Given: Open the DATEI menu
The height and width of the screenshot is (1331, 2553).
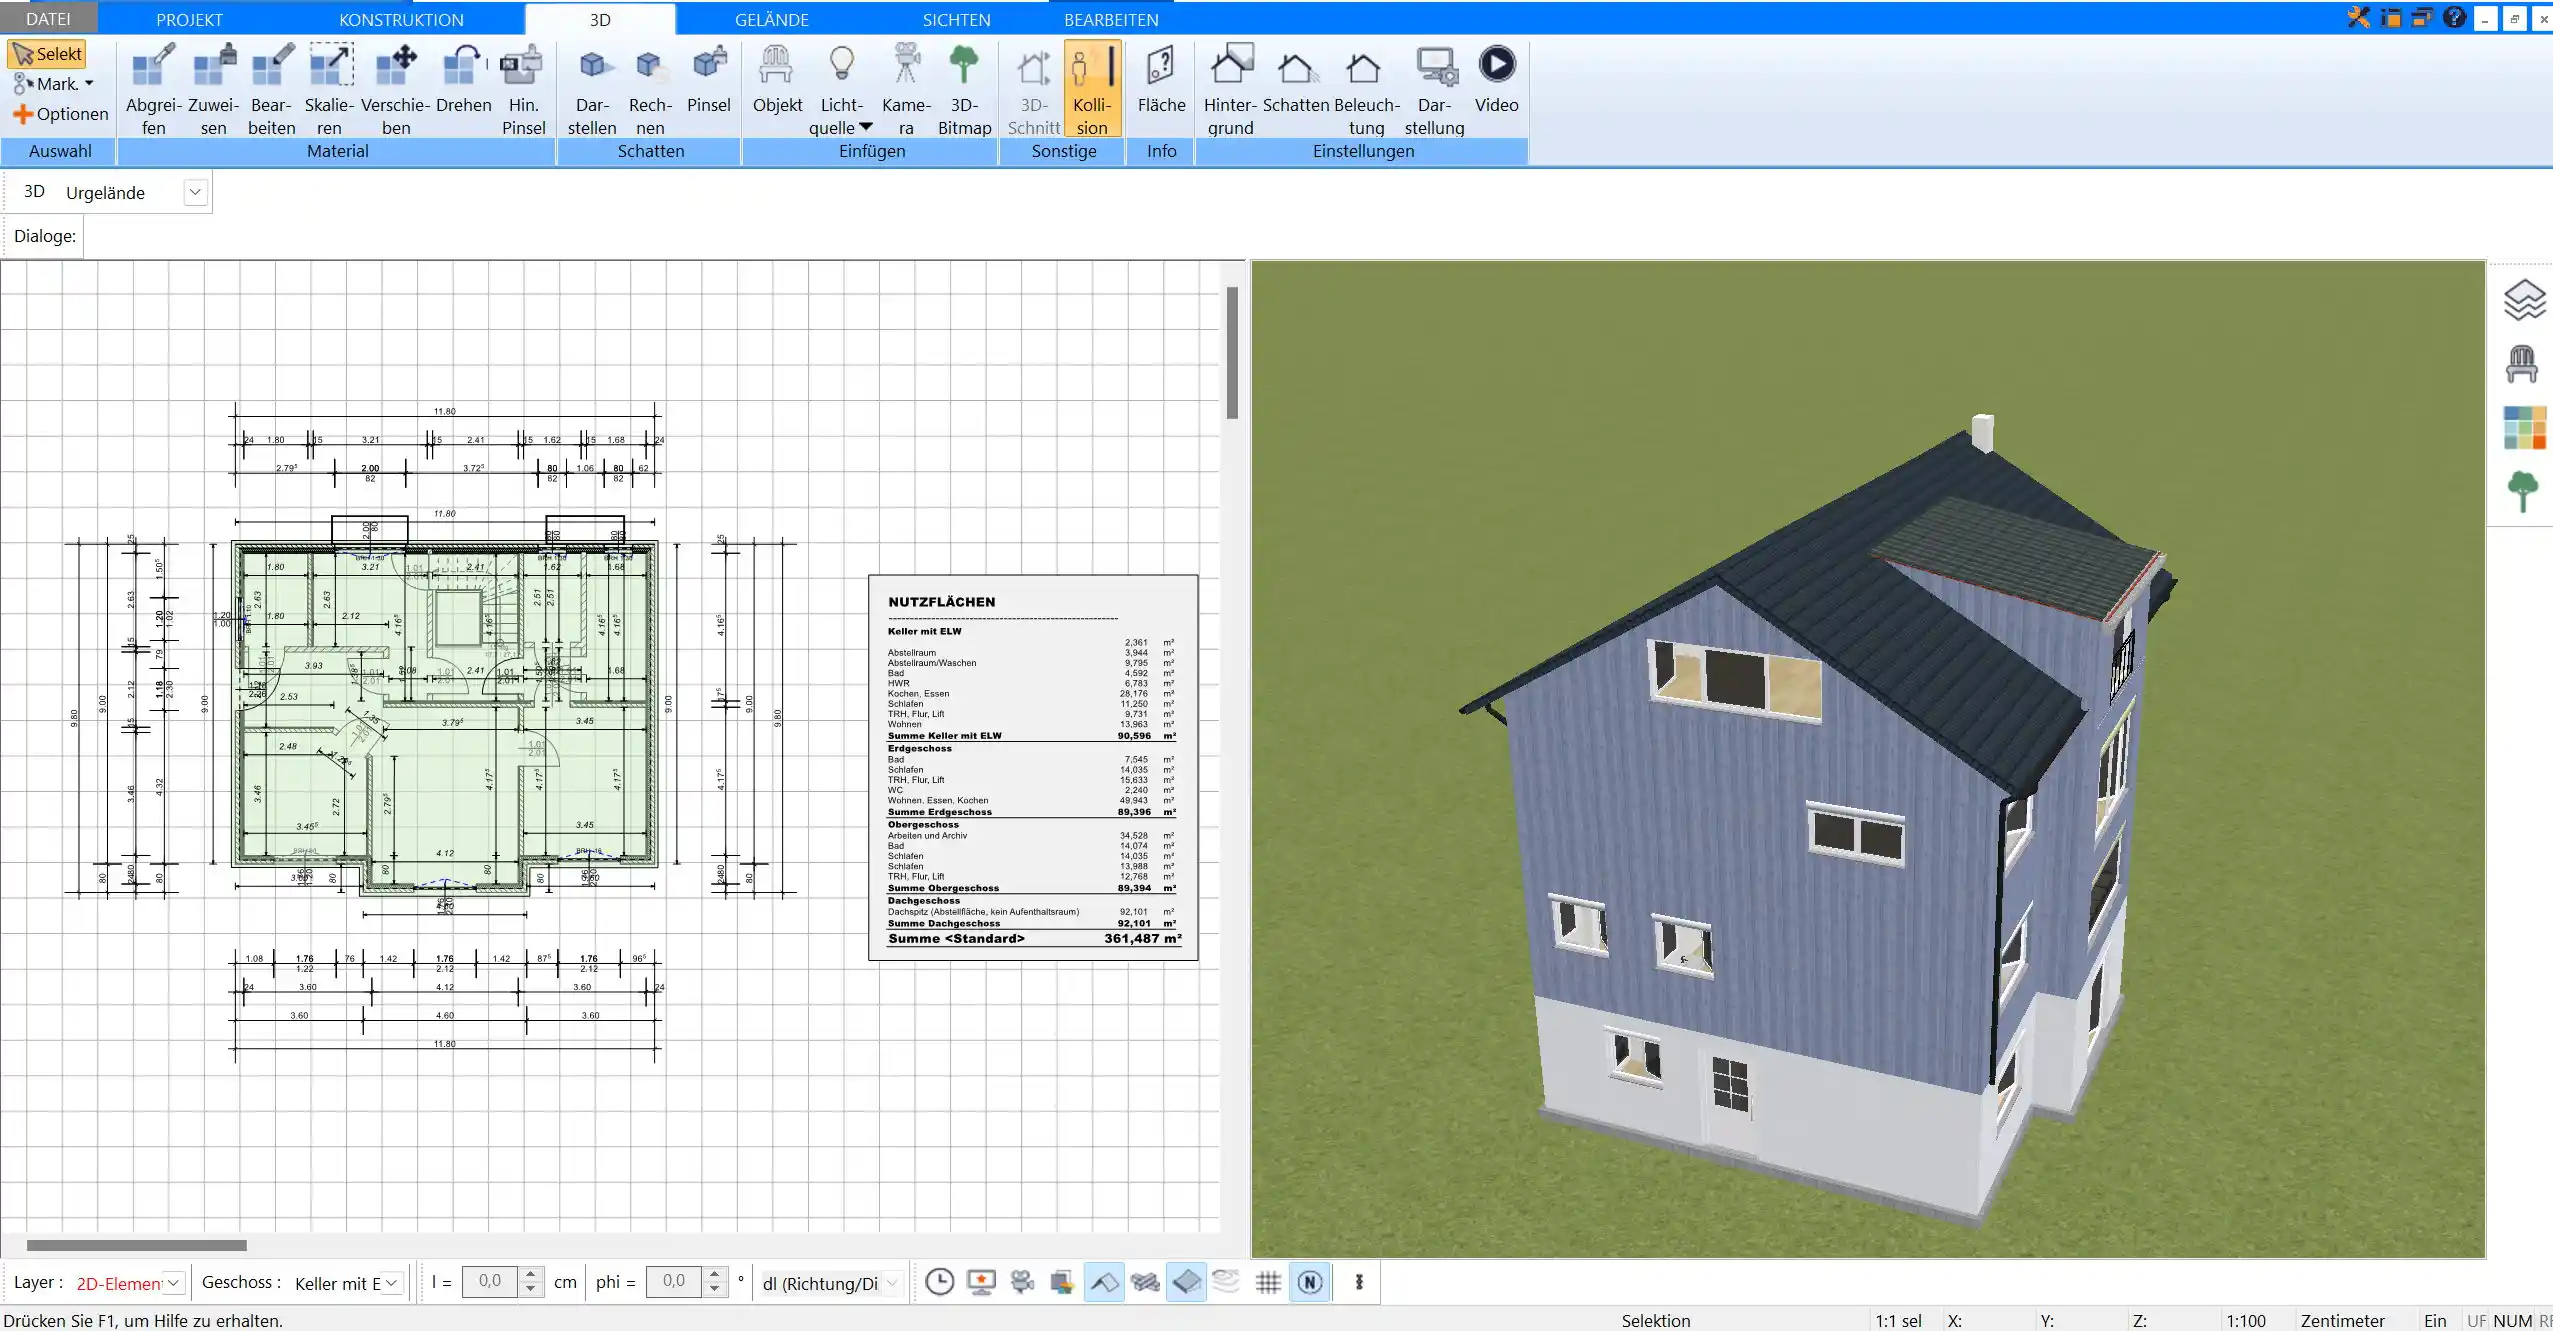Looking at the screenshot, I should tap(48, 19).
